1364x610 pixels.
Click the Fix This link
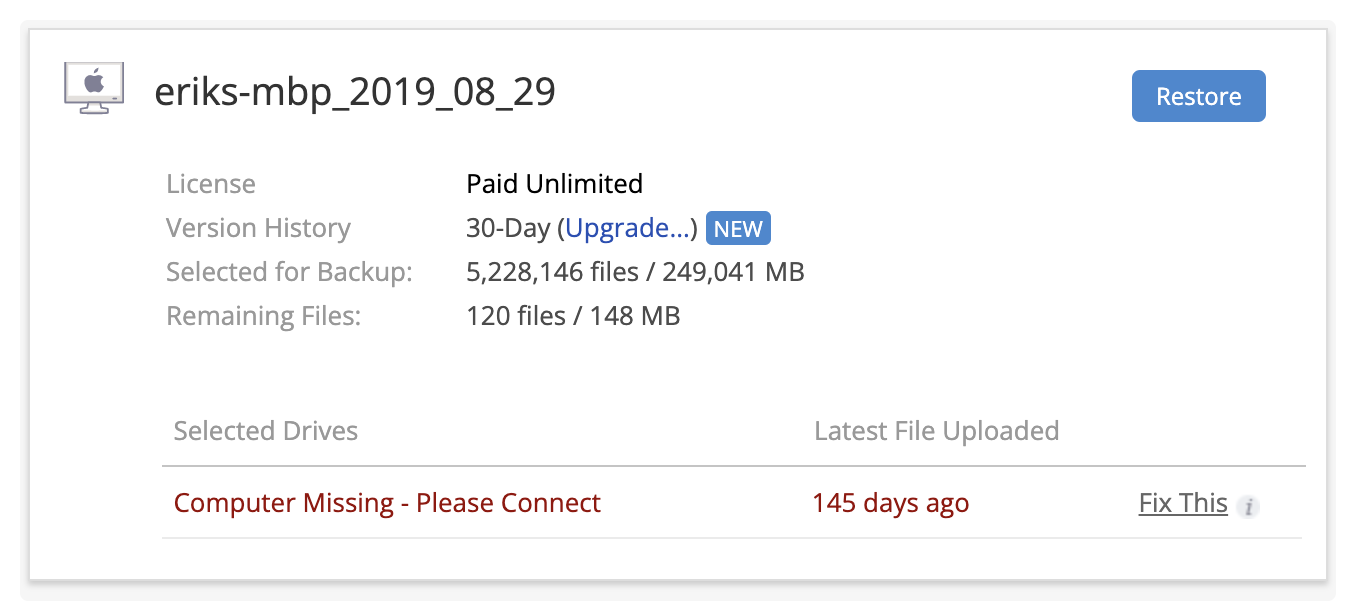click(x=1183, y=502)
